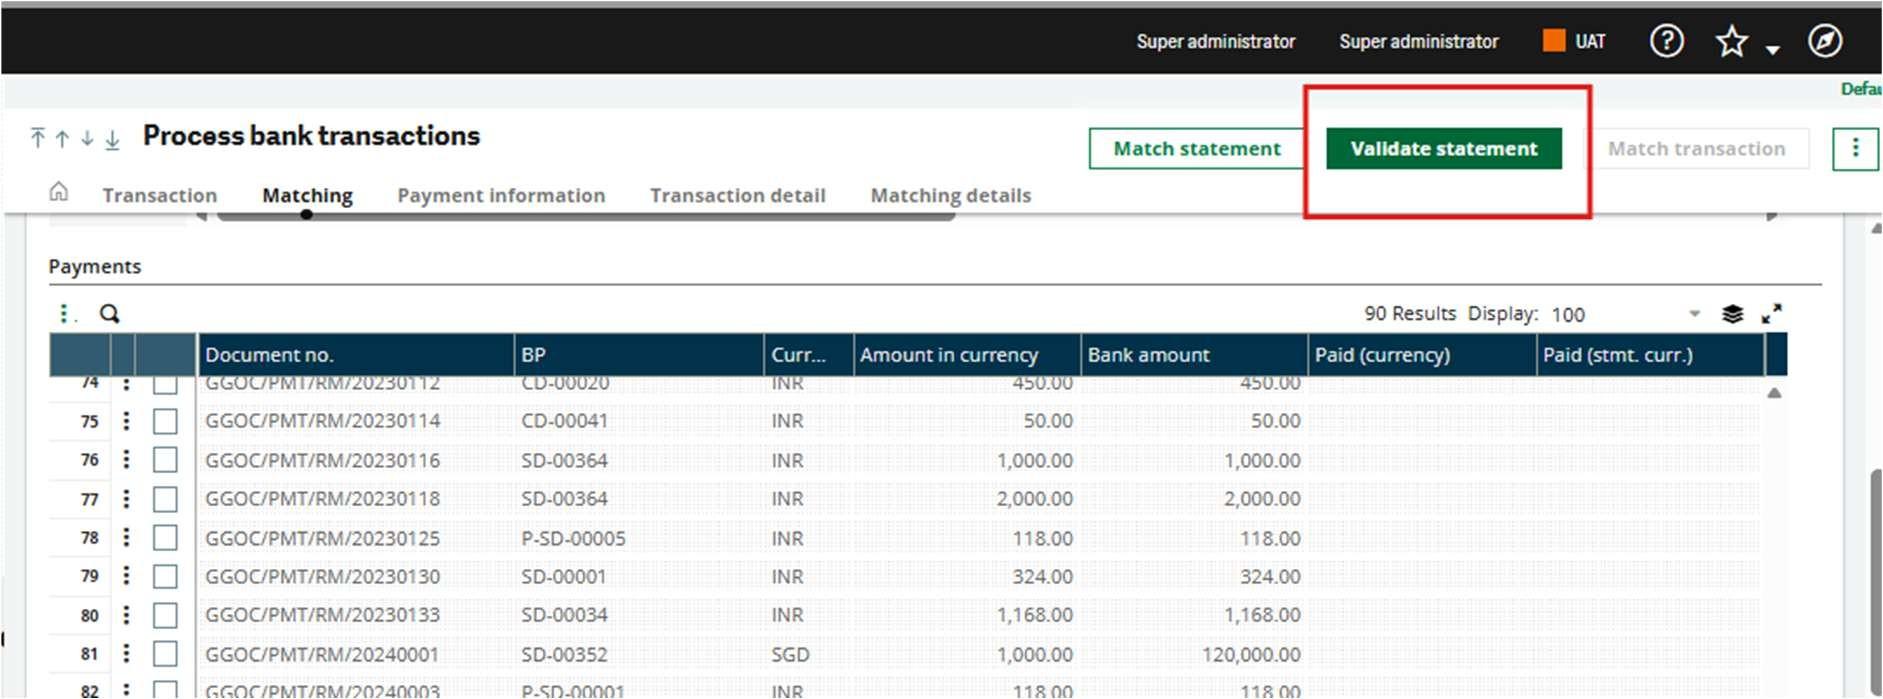Image resolution: width=1883 pixels, height=699 pixels.
Task: Click the favorites star icon
Action: [1731, 42]
